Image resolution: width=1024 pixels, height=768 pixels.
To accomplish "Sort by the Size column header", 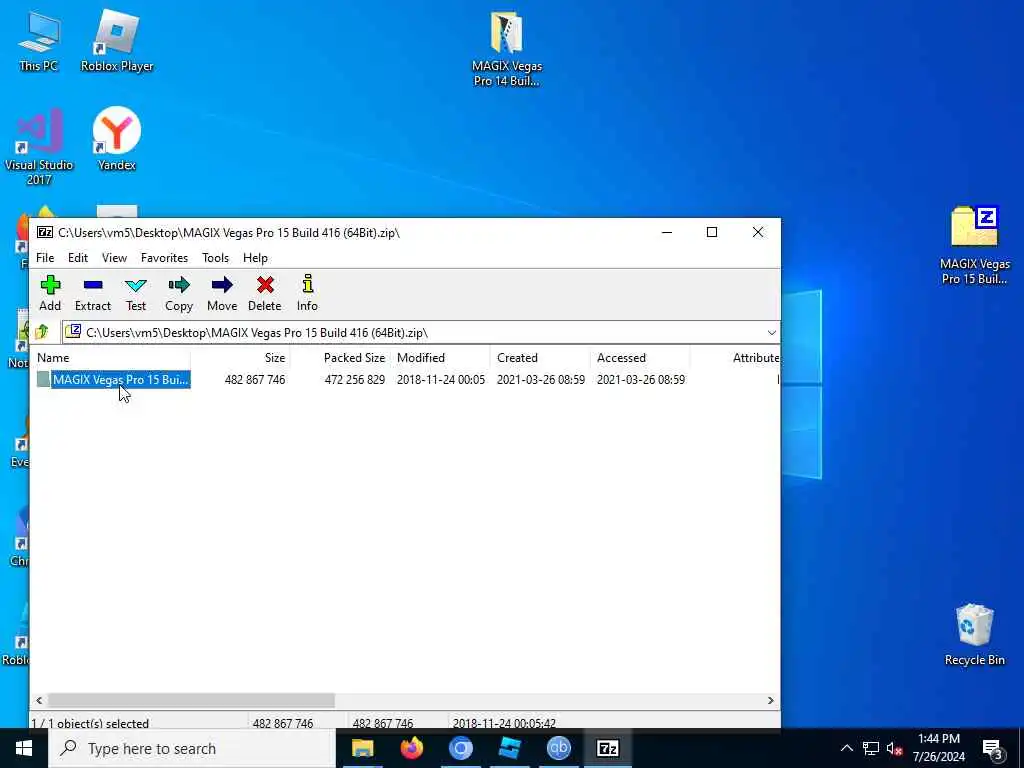I will [x=240, y=358].
